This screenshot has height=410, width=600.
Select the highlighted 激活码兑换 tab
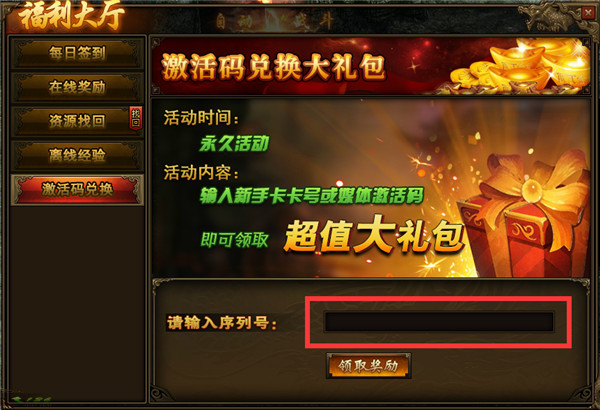click(77, 189)
